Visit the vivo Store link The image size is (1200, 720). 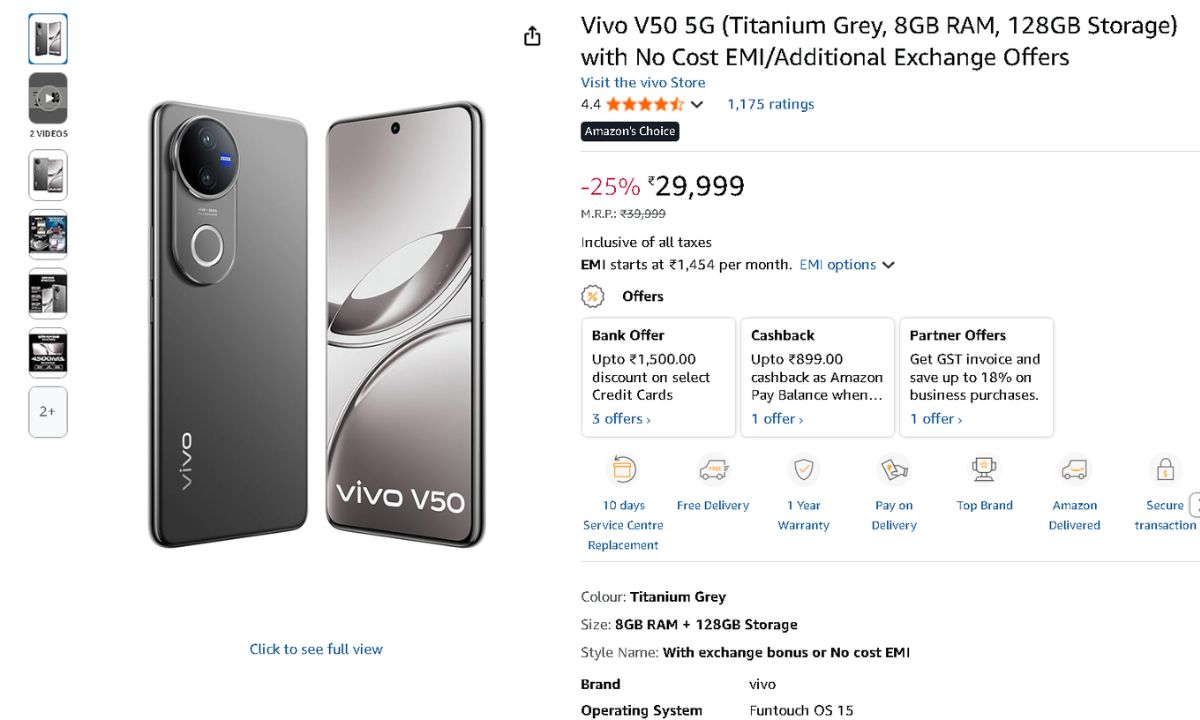tap(643, 83)
